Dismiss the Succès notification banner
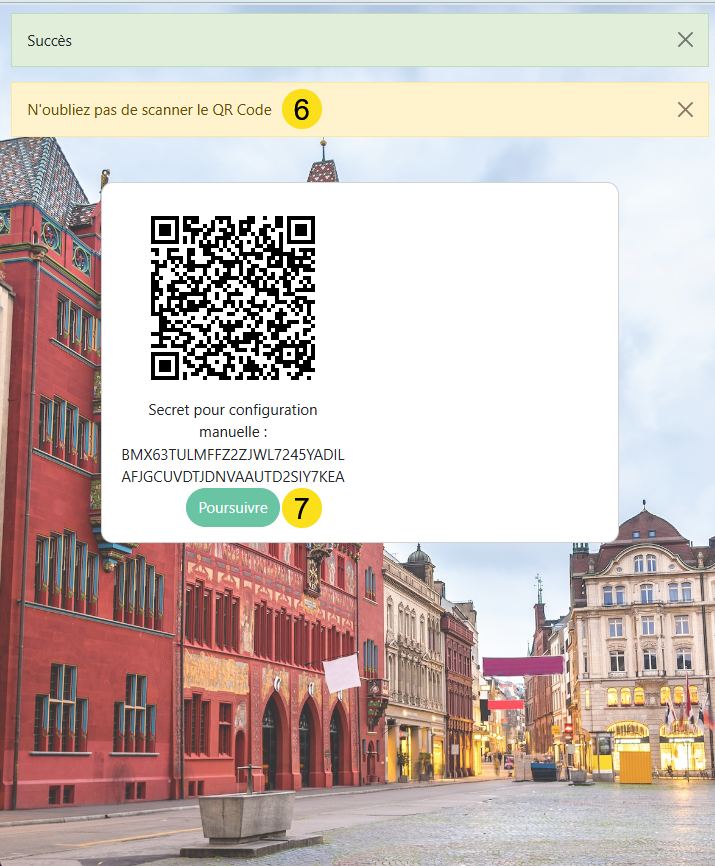 point(685,40)
